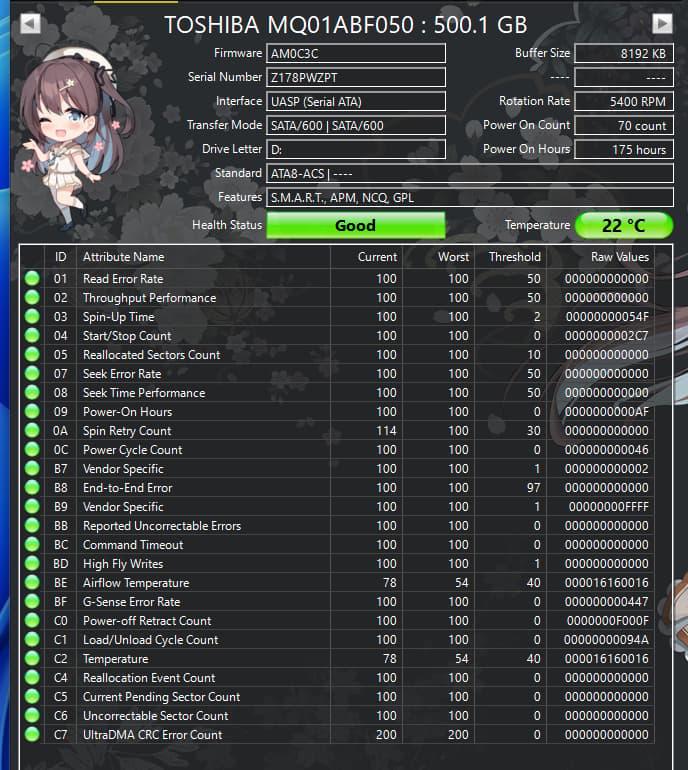Click the Rotation Rate value 5400 RPM
Viewport: 688px width, 770px height.
pyautogui.click(x=624, y=102)
